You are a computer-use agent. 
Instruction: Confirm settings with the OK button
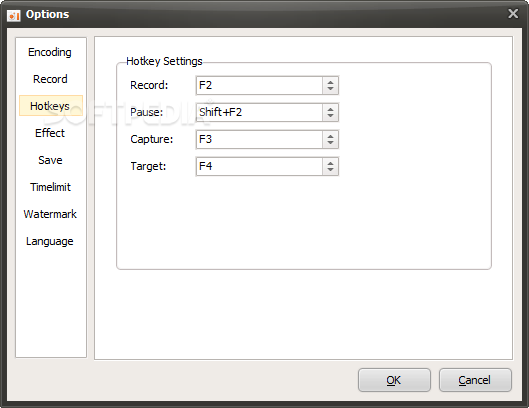click(394, 380)
